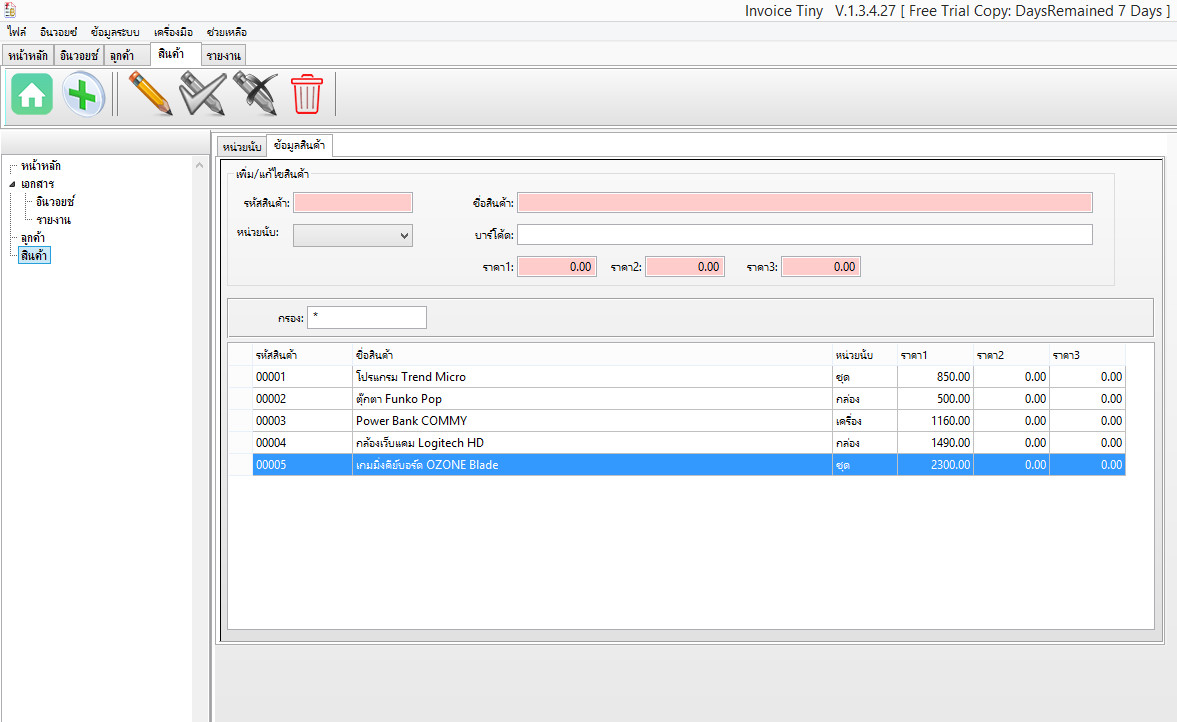Image resolution: width=1177 pixels, height=722 pixels.
Task: Click the 2300.00 price cell
Action: click(x=935, y=465)
